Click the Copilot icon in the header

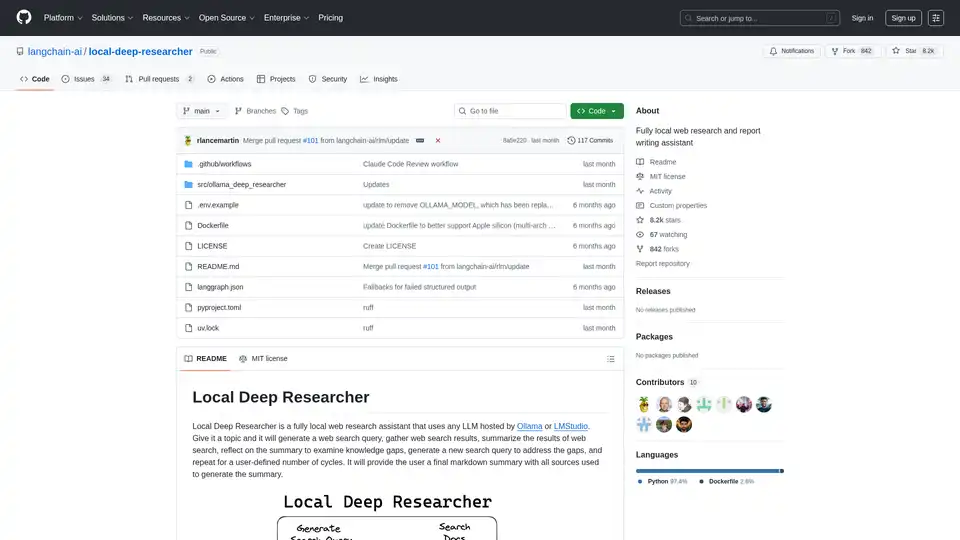coord(936,18)
